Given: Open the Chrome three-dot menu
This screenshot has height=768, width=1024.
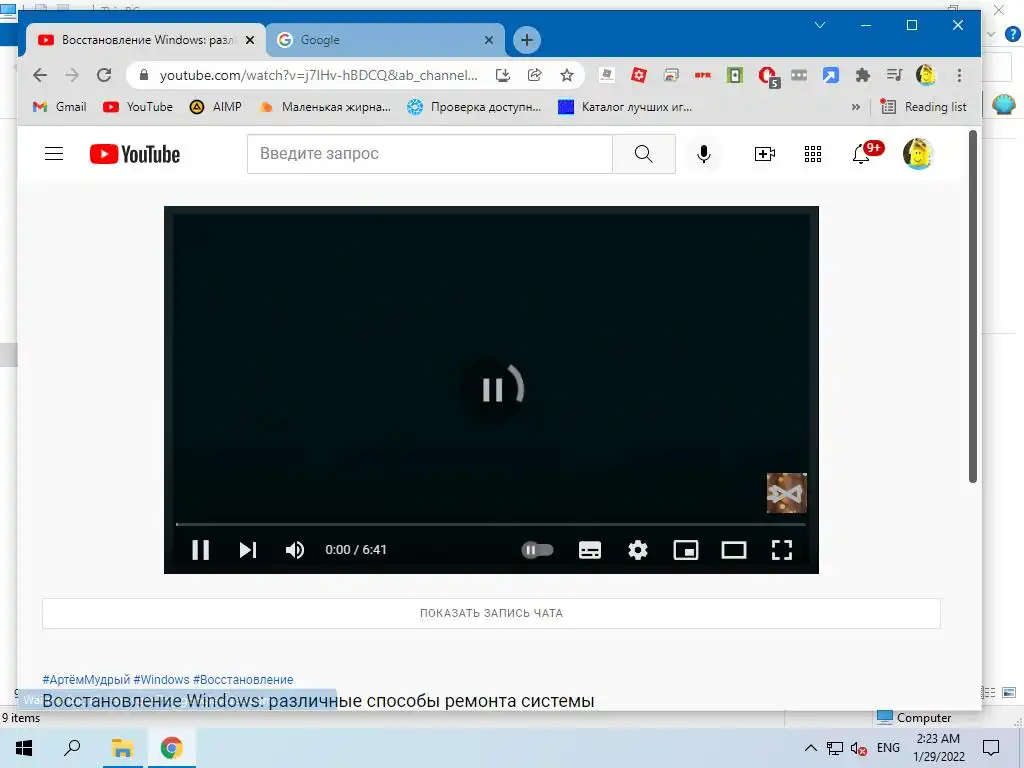Looking at the screenshot, I should click(x=959, y=75).
